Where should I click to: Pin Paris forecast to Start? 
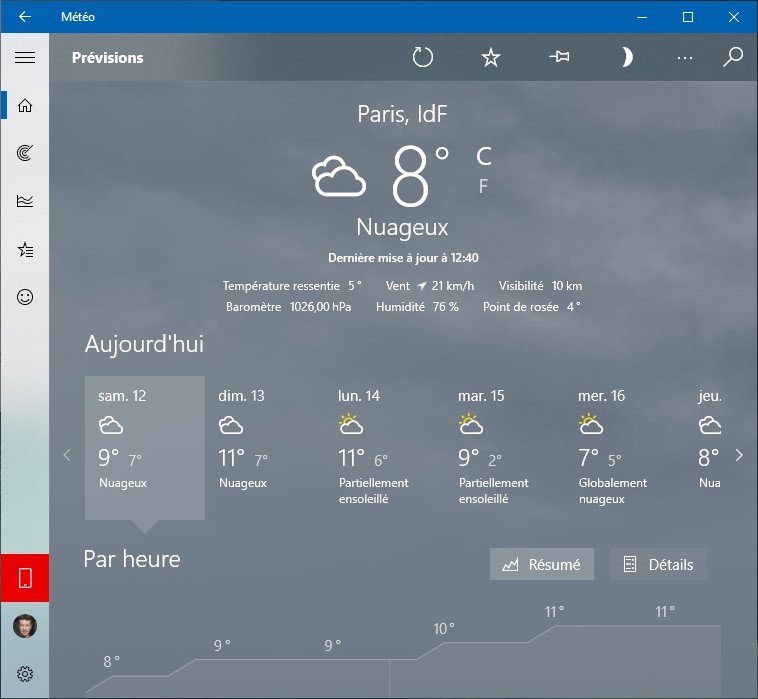tap(559, 58)
